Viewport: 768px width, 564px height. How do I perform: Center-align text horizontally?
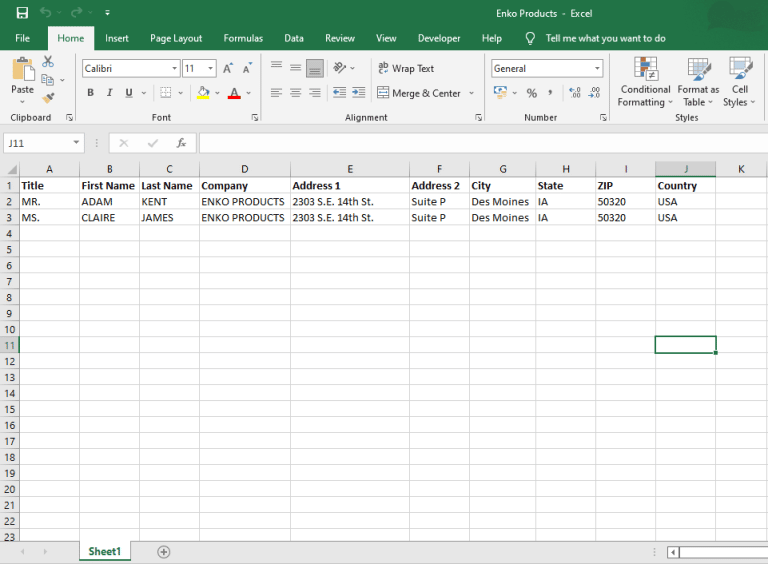coord(295,93)
